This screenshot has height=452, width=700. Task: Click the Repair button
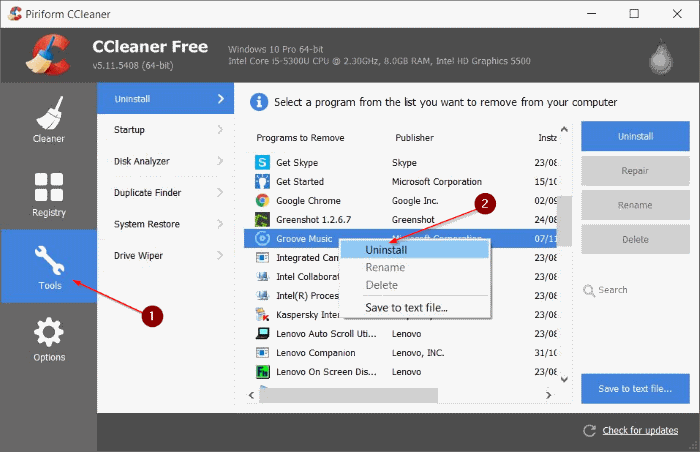(635, 171)
